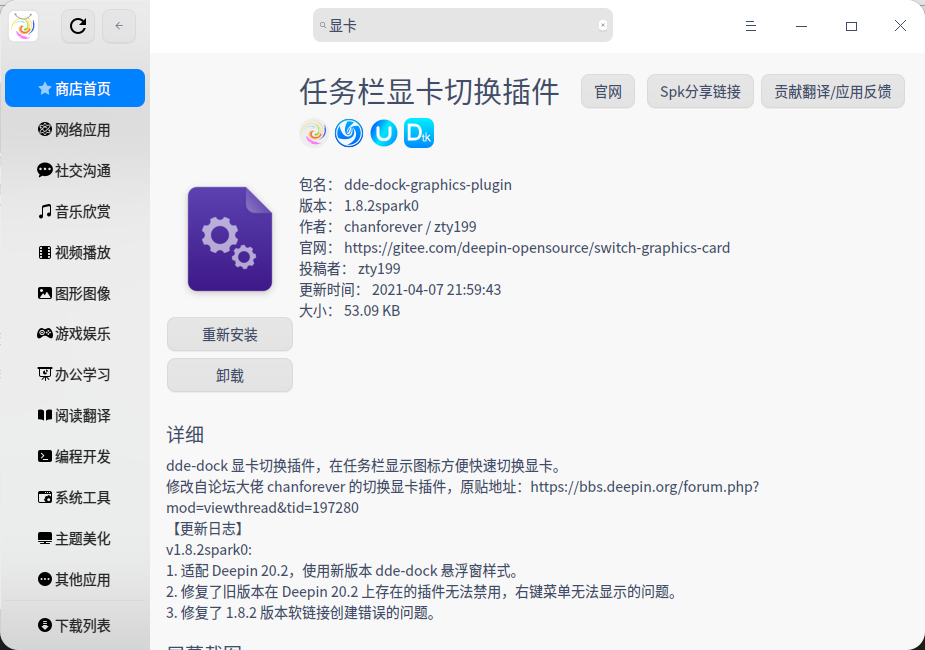Click the 官网 button

pyautogui.click(x=608, y=91)
